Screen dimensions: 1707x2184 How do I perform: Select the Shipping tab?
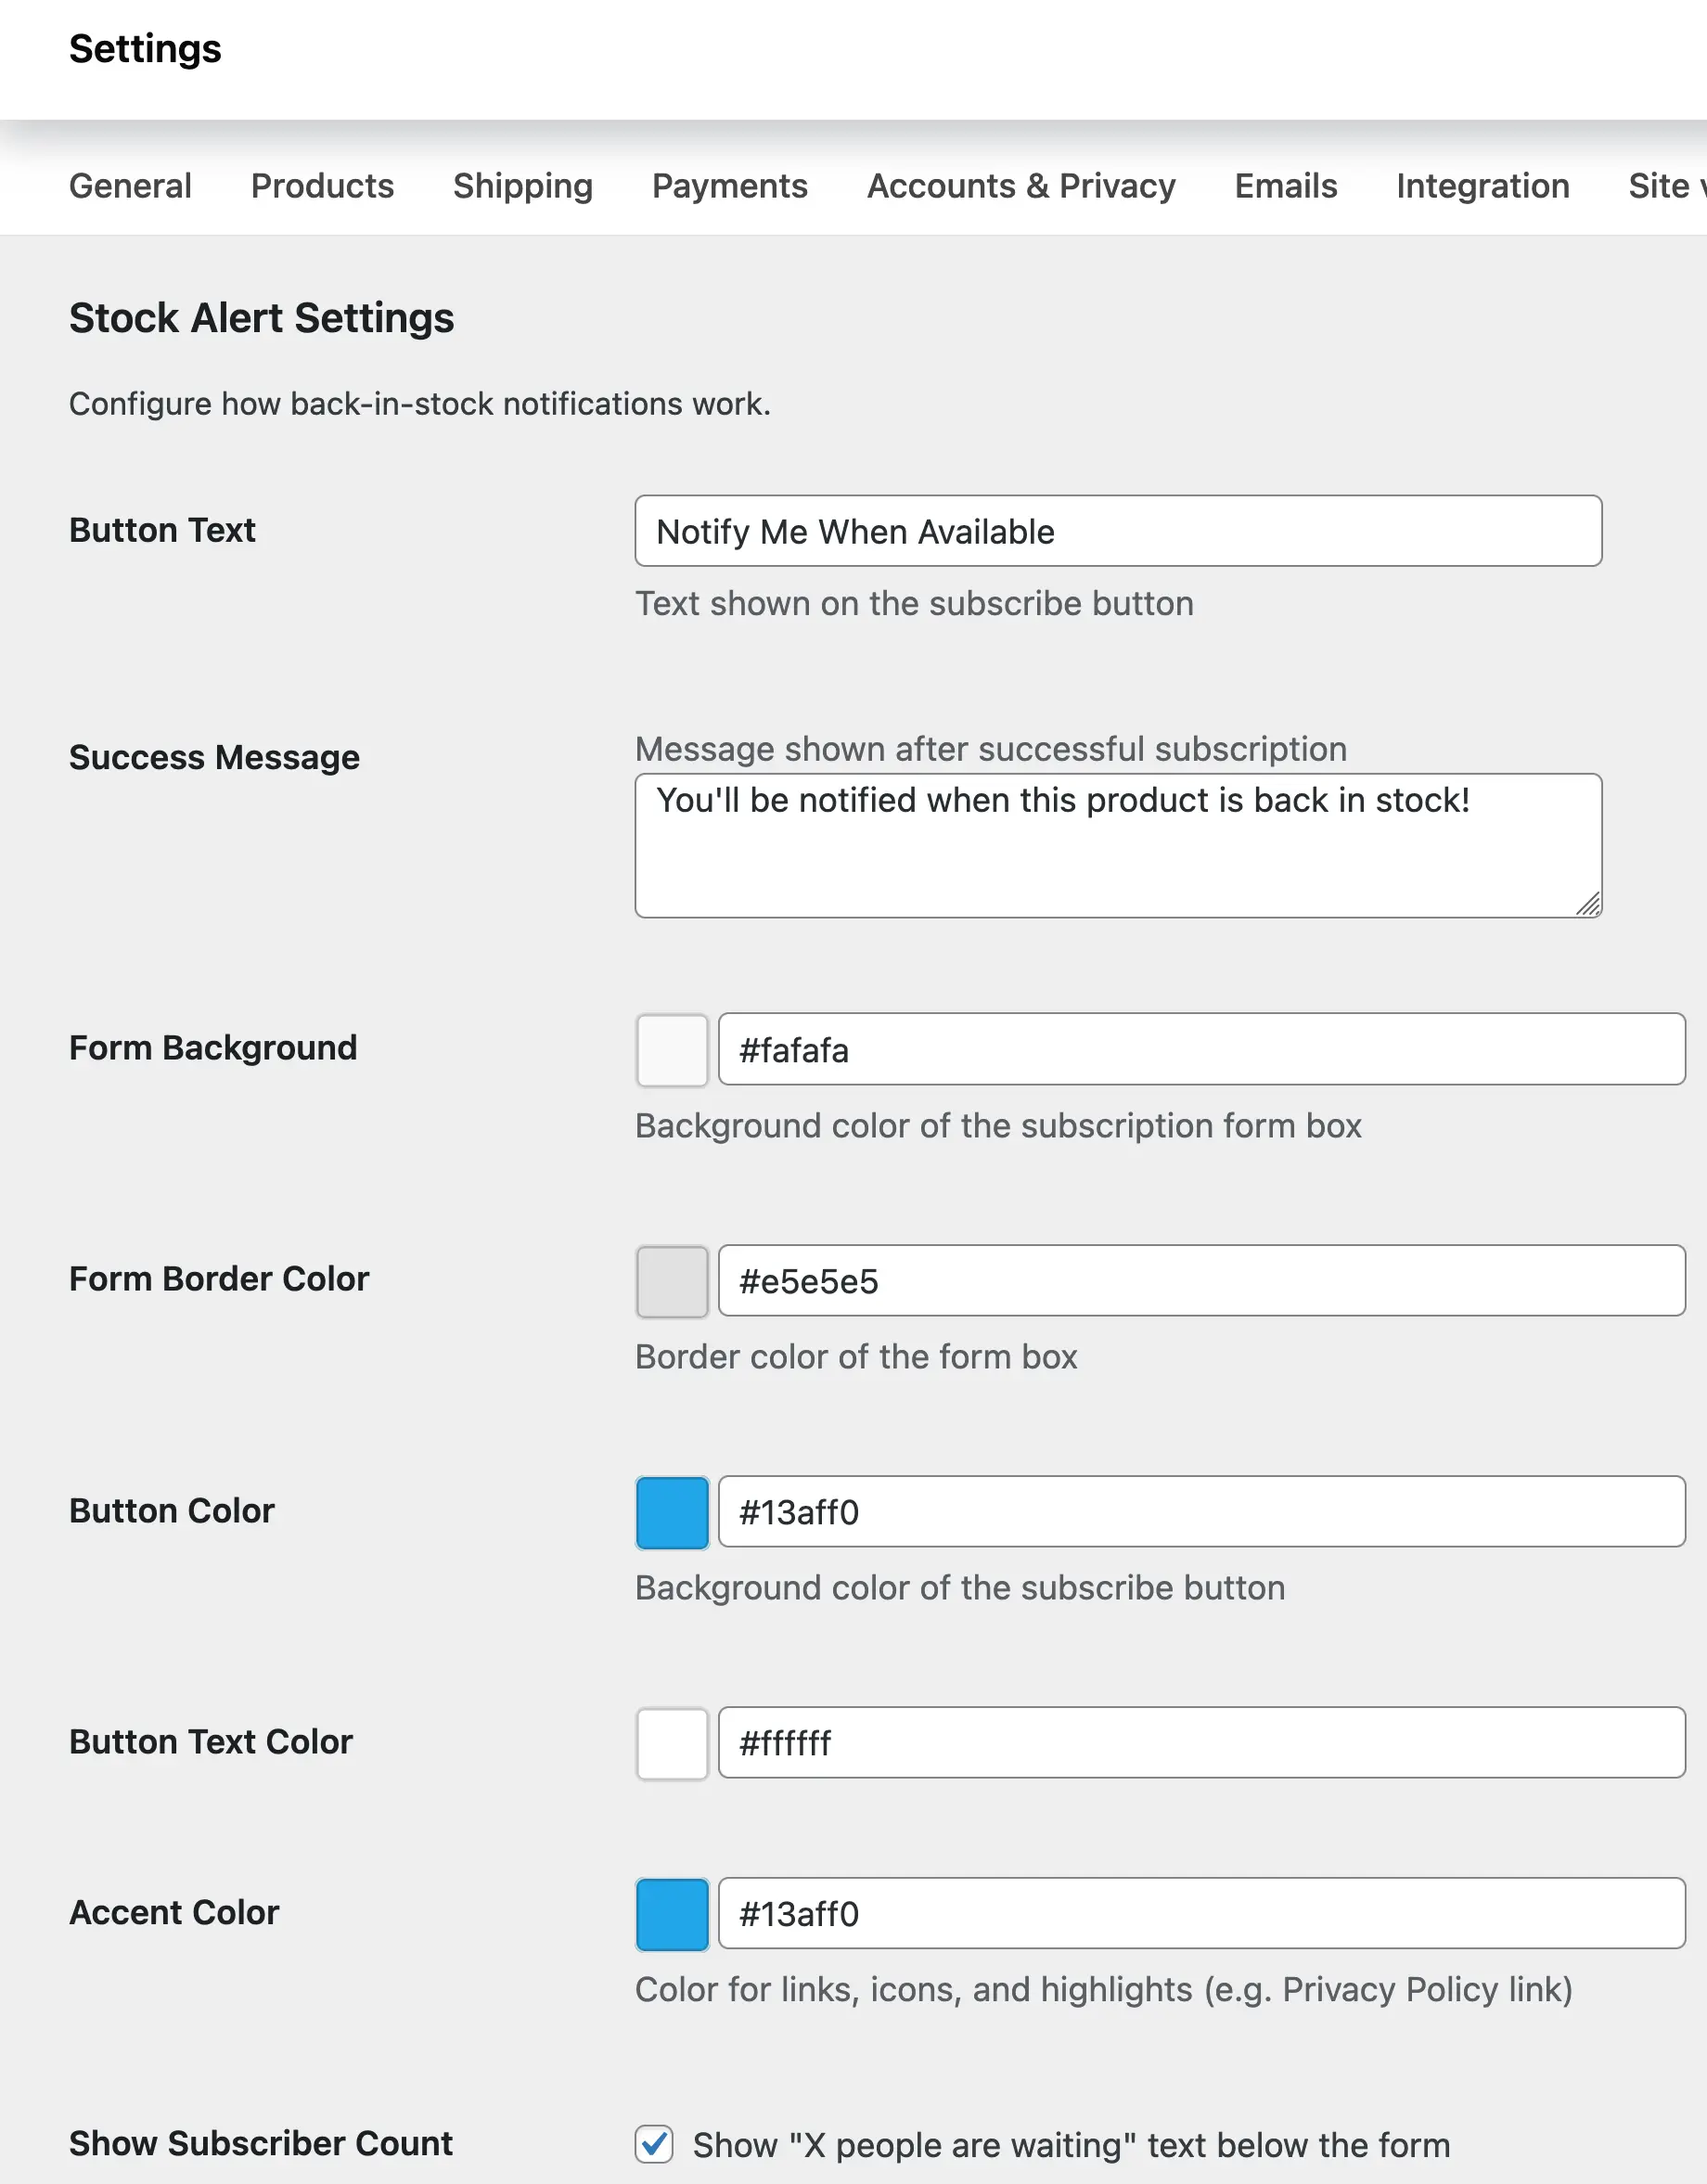click(523, 185)
